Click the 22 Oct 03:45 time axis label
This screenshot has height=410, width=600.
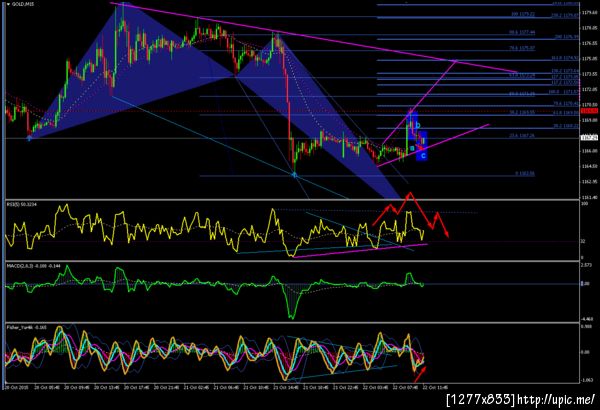376,387
